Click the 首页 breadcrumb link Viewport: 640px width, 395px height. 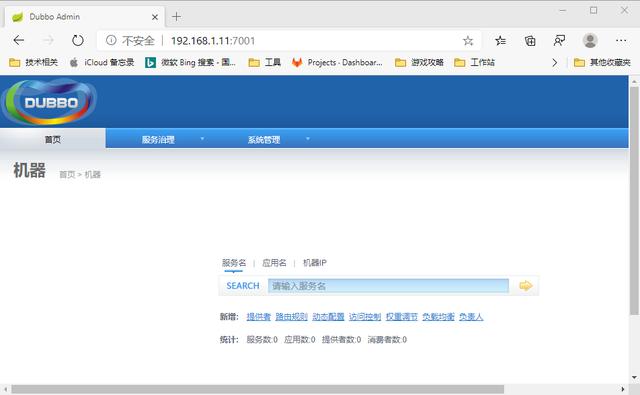pos(67,175)
